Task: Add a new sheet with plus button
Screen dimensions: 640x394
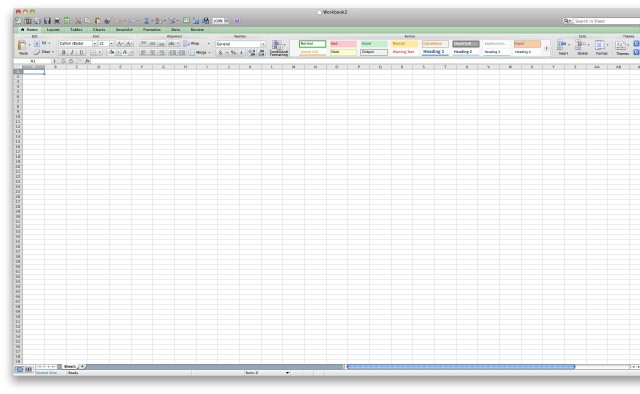Action: click(x=82, y=367)
